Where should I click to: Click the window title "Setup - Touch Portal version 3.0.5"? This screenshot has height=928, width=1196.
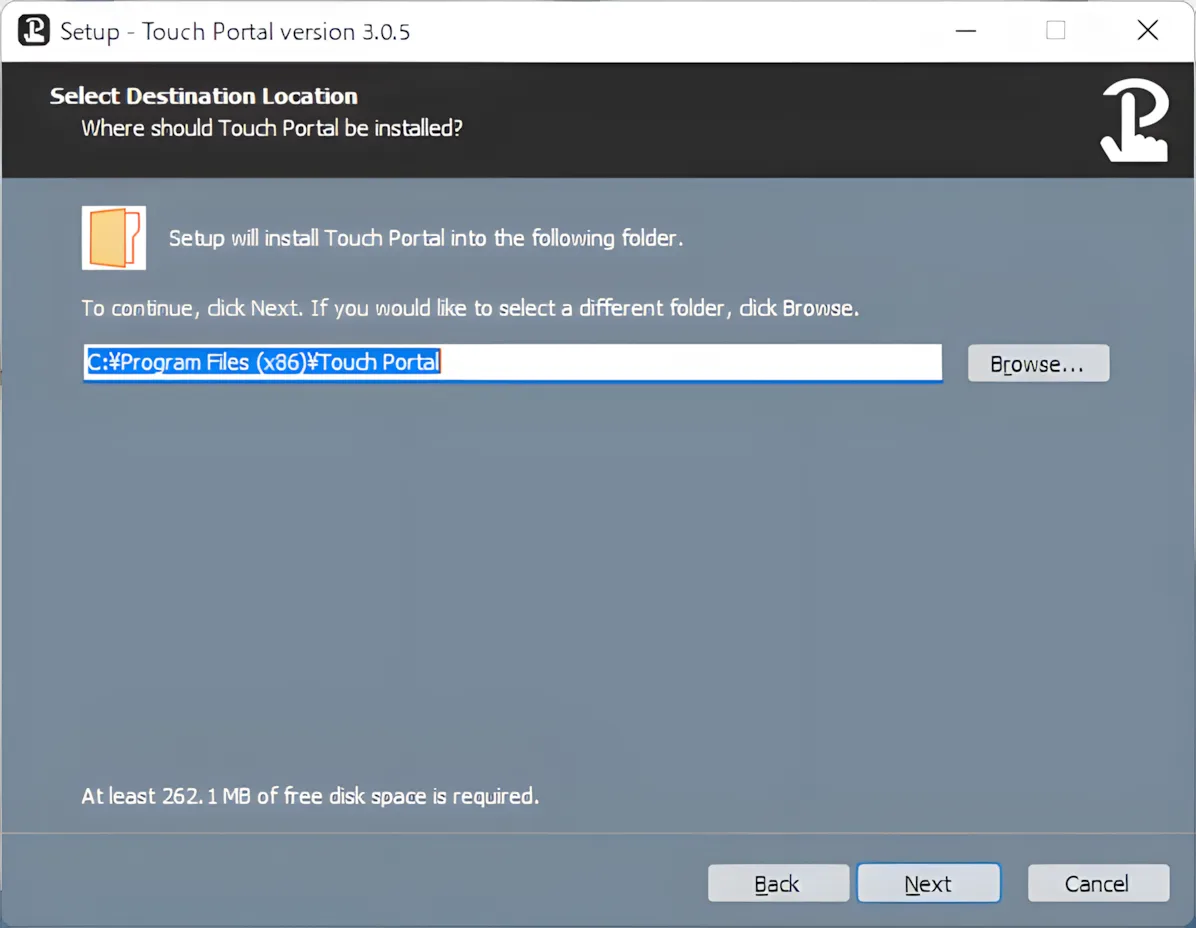pos(235,31)
